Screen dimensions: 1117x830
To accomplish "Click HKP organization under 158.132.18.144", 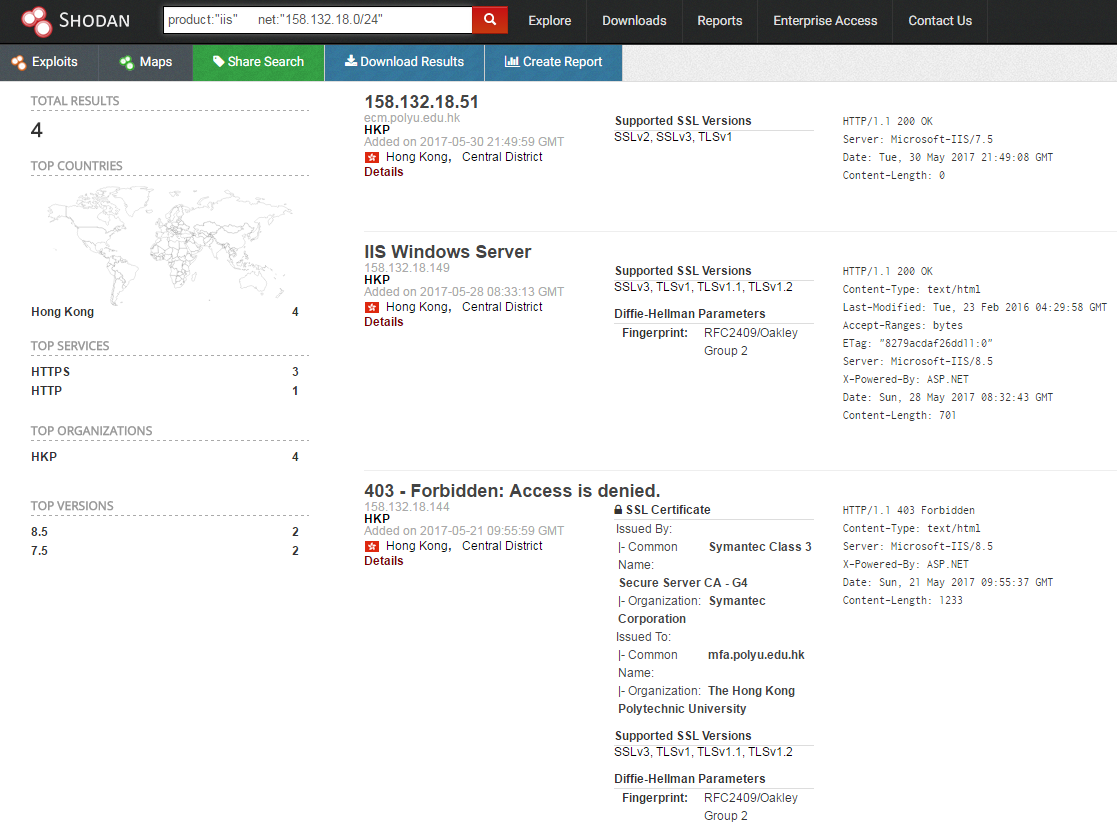I will (377, 519).
